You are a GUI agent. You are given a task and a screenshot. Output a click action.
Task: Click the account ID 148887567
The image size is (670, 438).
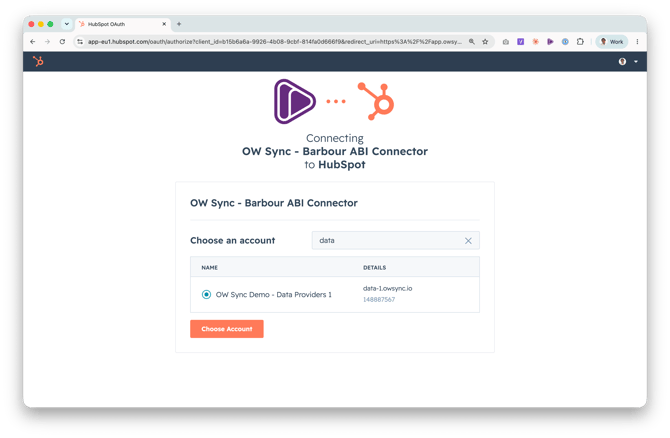pos(379,300)
